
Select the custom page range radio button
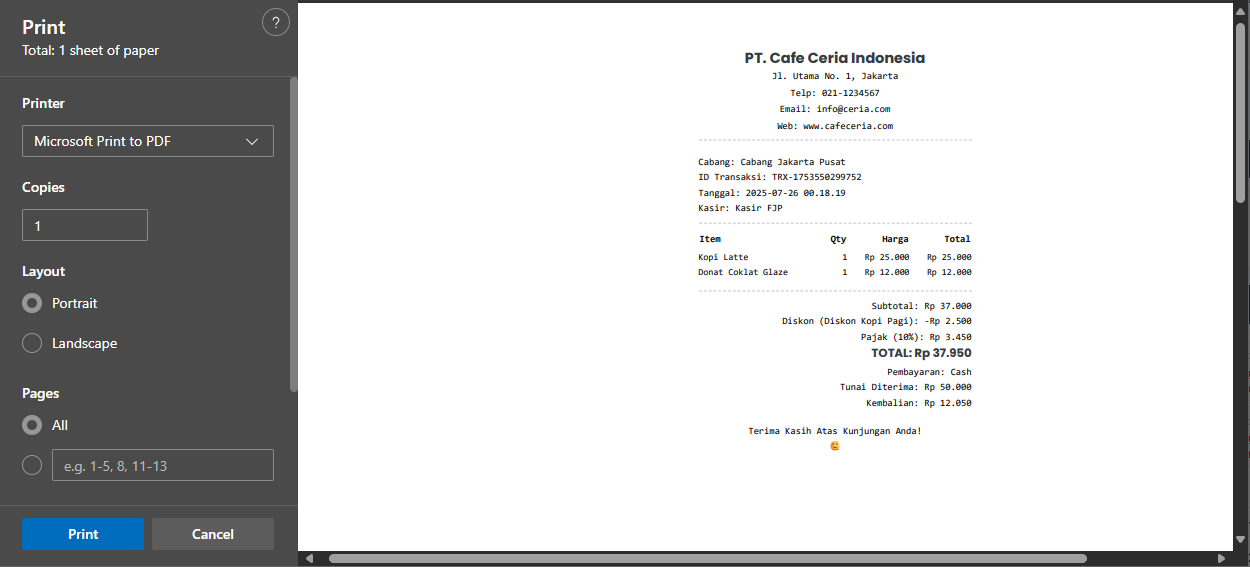tap(32, 465)
